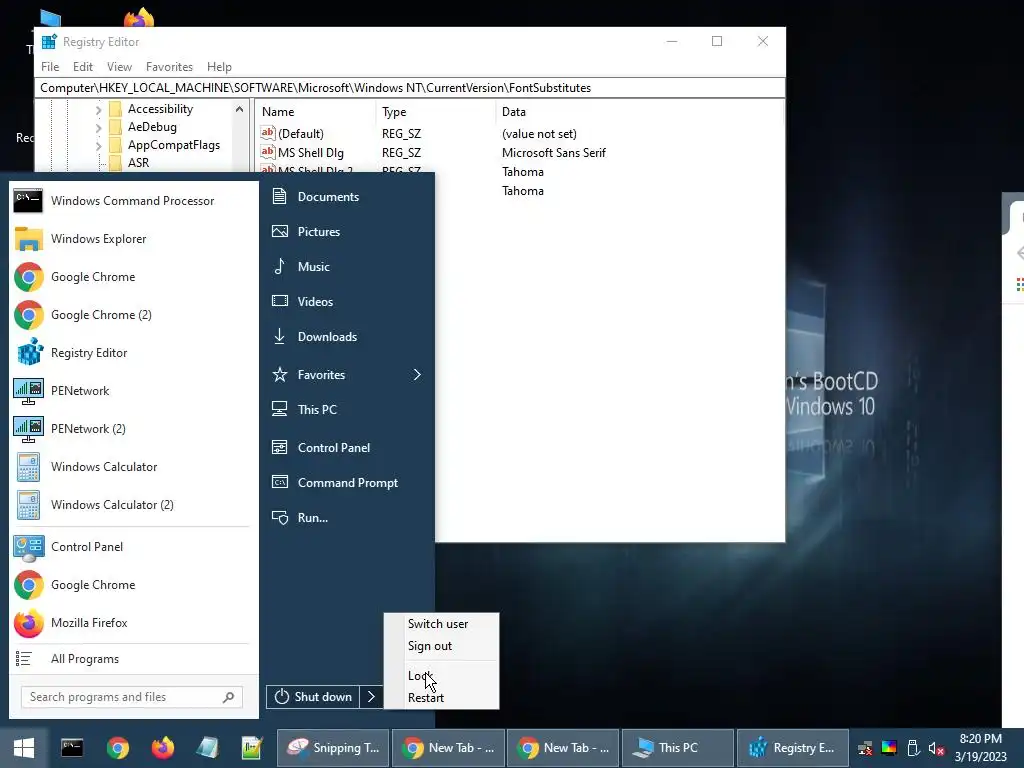
Task: Launch Windows Explorer from Start menu
Action: click(x=133, y=239)
